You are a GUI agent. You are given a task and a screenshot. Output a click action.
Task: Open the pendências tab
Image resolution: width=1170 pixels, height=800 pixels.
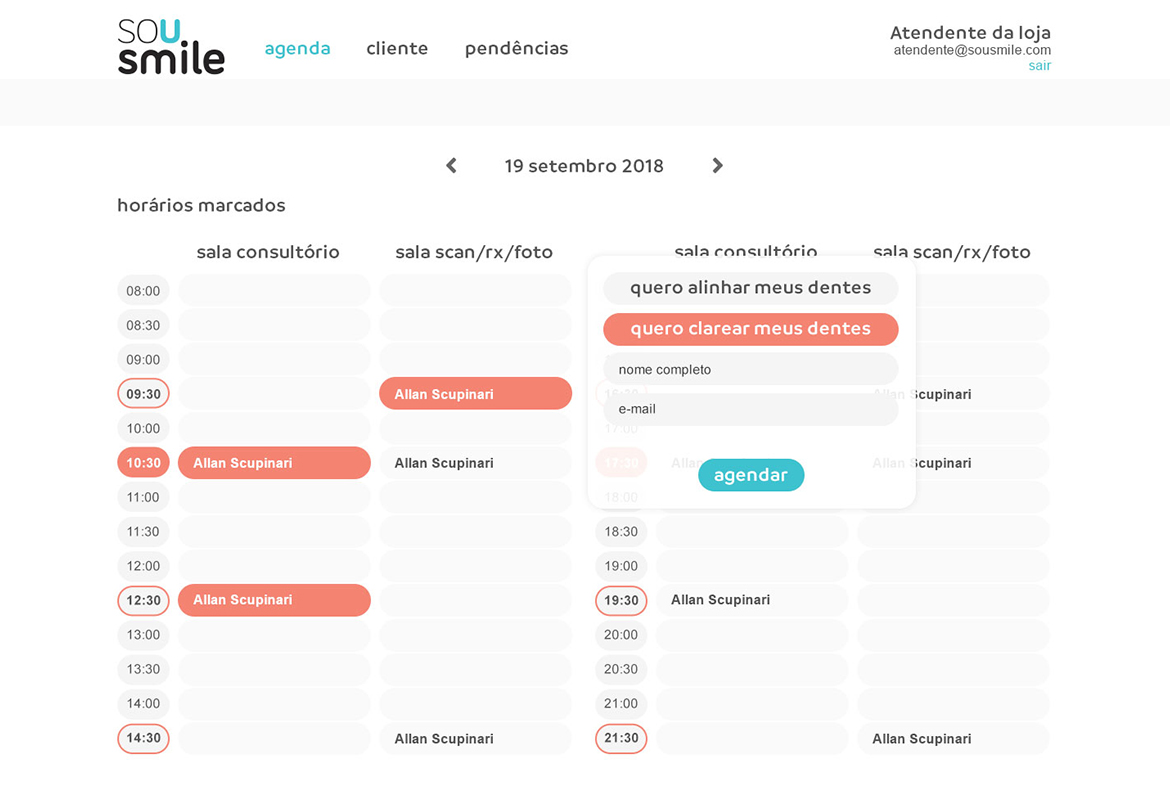[x=516, y=48]
